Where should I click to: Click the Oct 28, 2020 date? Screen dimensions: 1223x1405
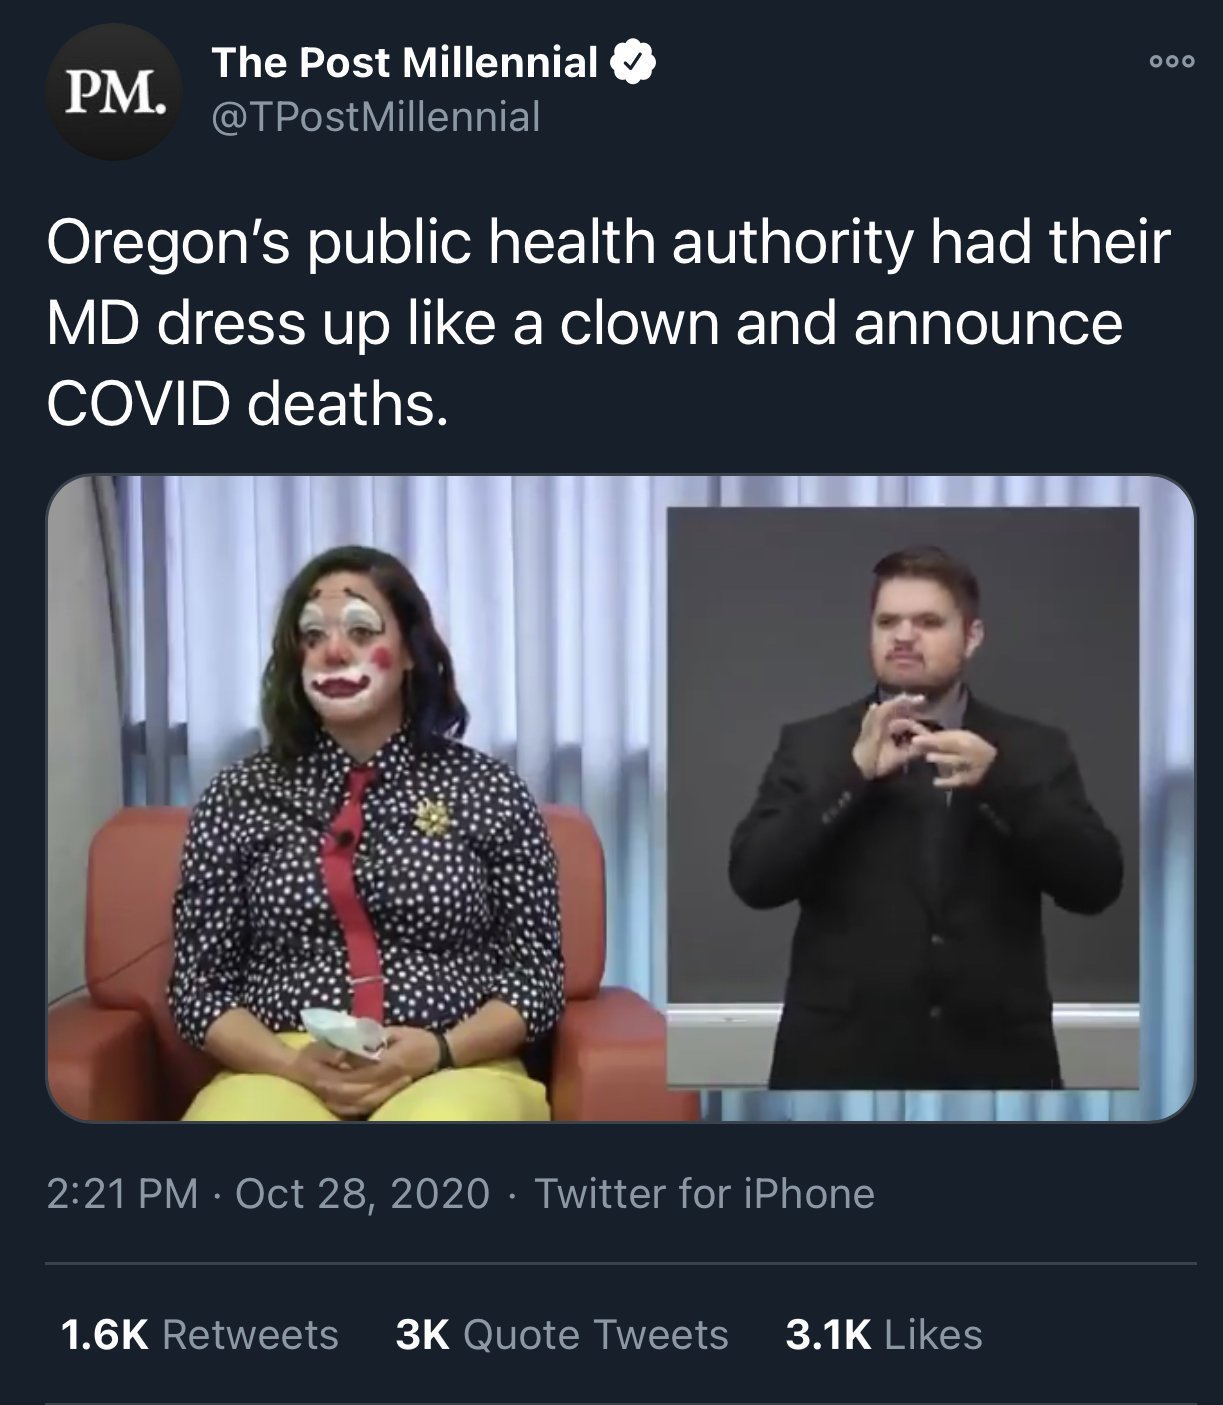[362, 1193]
